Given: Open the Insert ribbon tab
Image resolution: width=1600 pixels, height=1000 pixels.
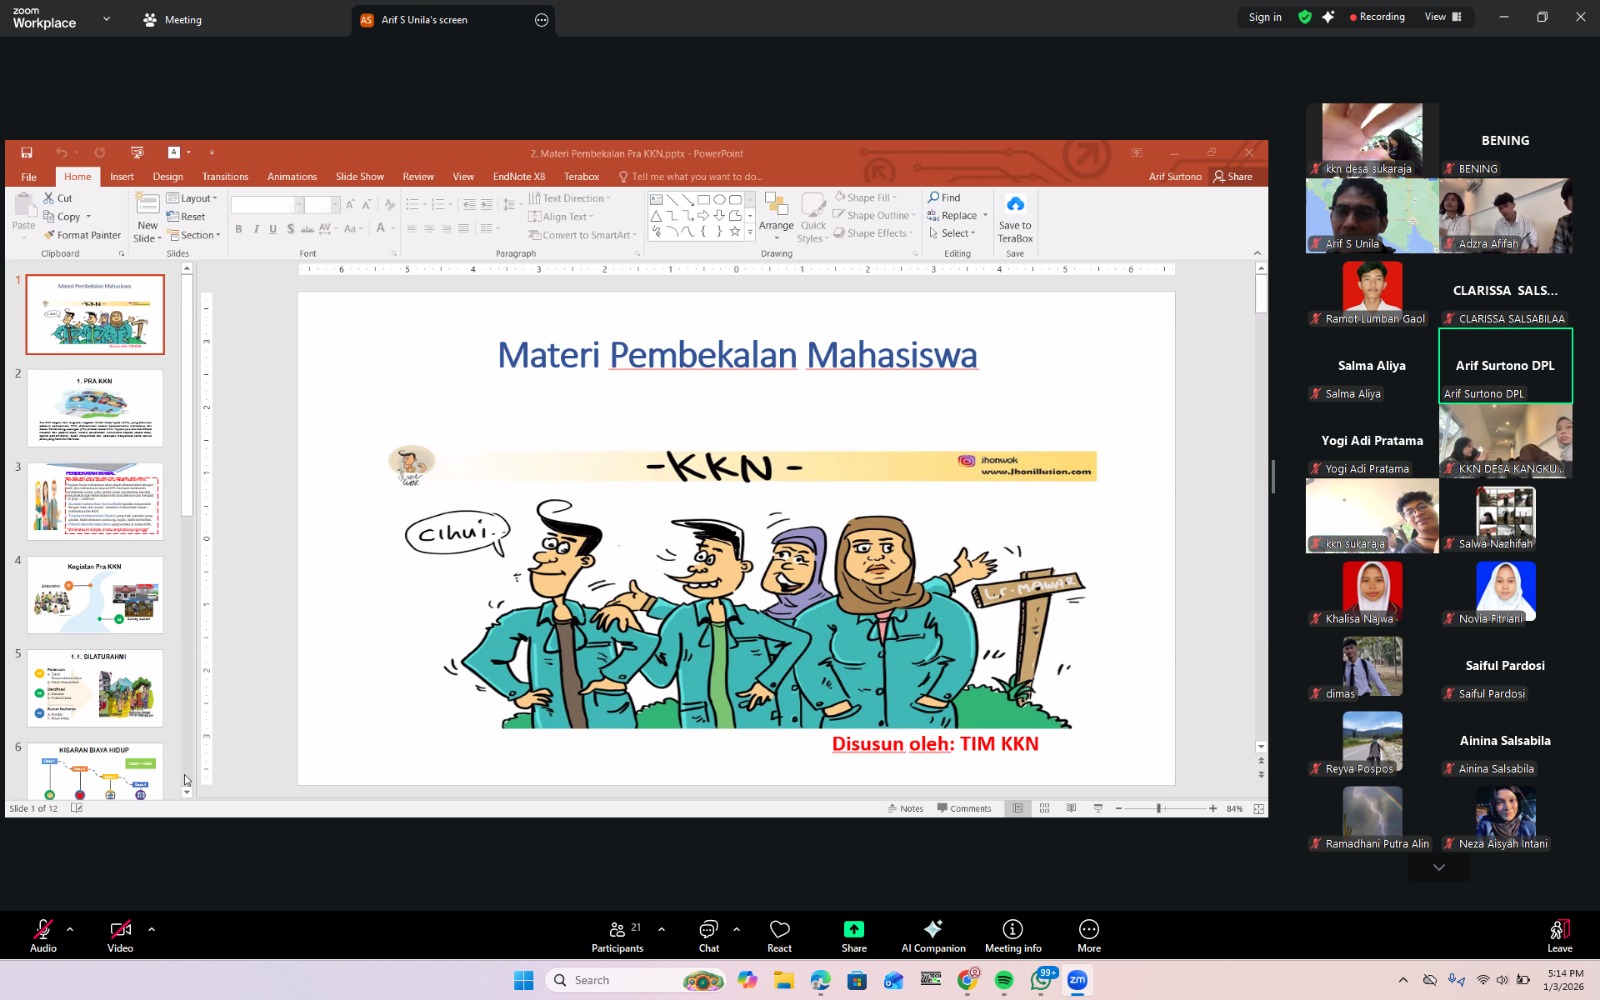Looking at the screenshot, I should [x=122, y=177].
